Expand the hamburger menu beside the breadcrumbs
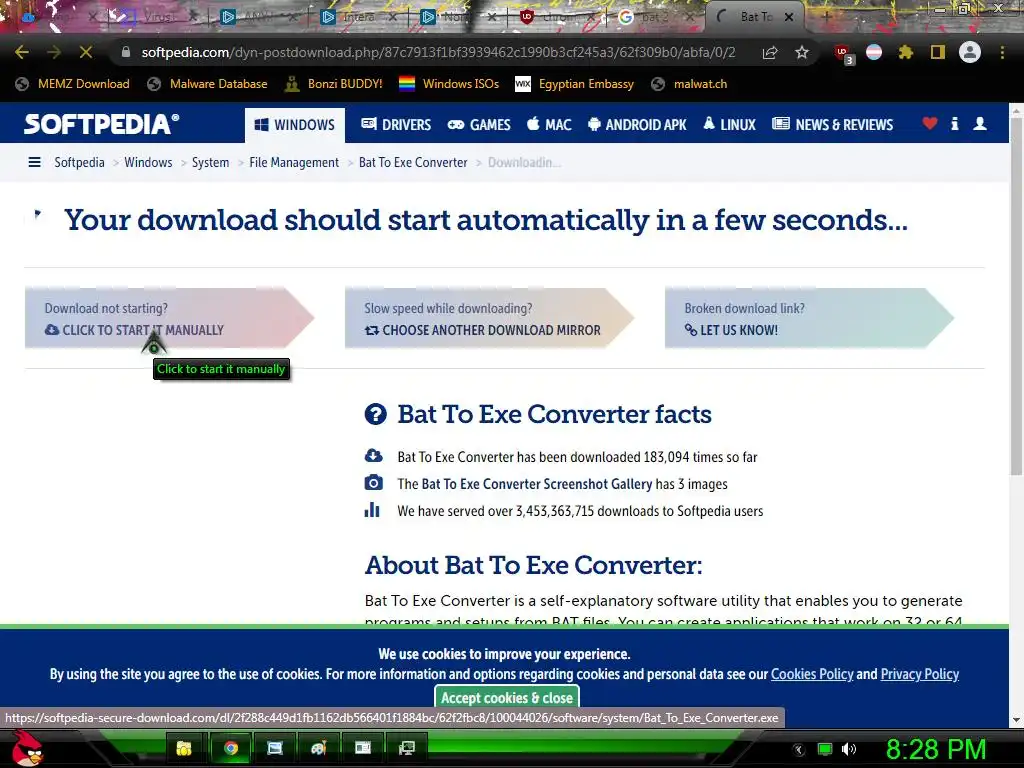The image size is (1024, 768). point(35,162)
